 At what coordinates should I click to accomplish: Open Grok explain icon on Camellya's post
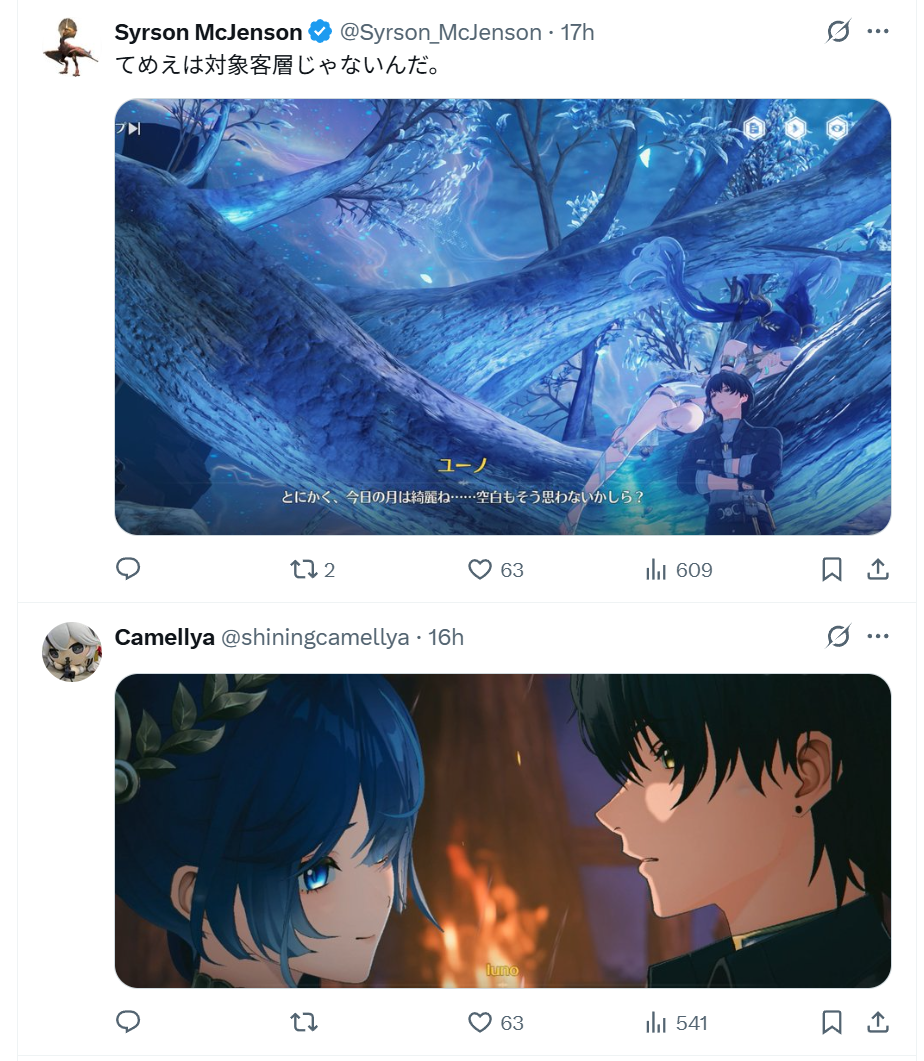click(838, 636)
